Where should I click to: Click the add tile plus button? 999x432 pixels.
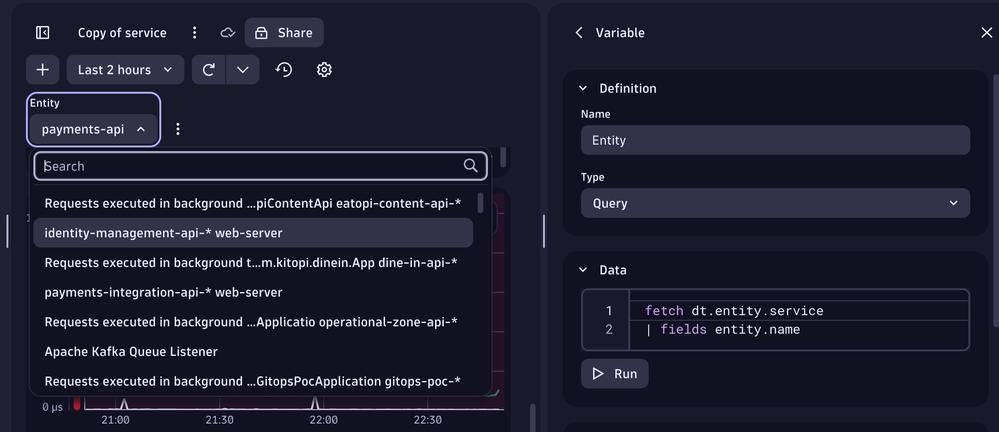tap(42, 70)
